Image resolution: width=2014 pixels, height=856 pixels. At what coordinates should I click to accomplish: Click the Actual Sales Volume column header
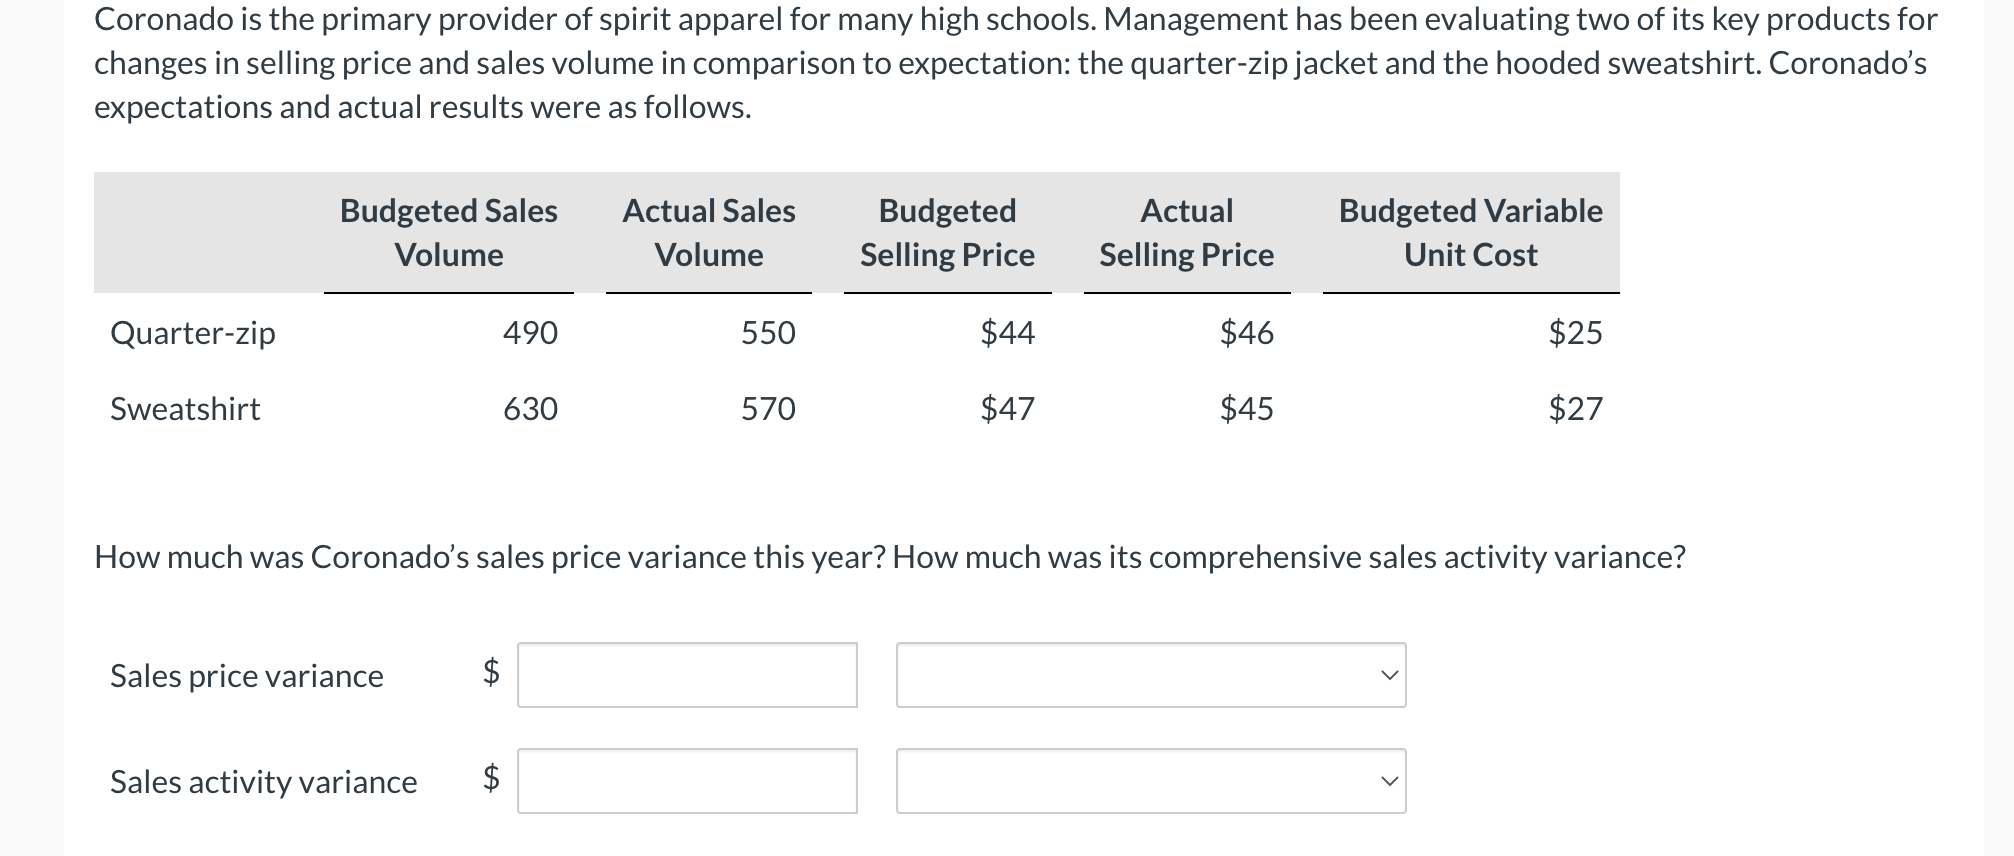[709, 232]
